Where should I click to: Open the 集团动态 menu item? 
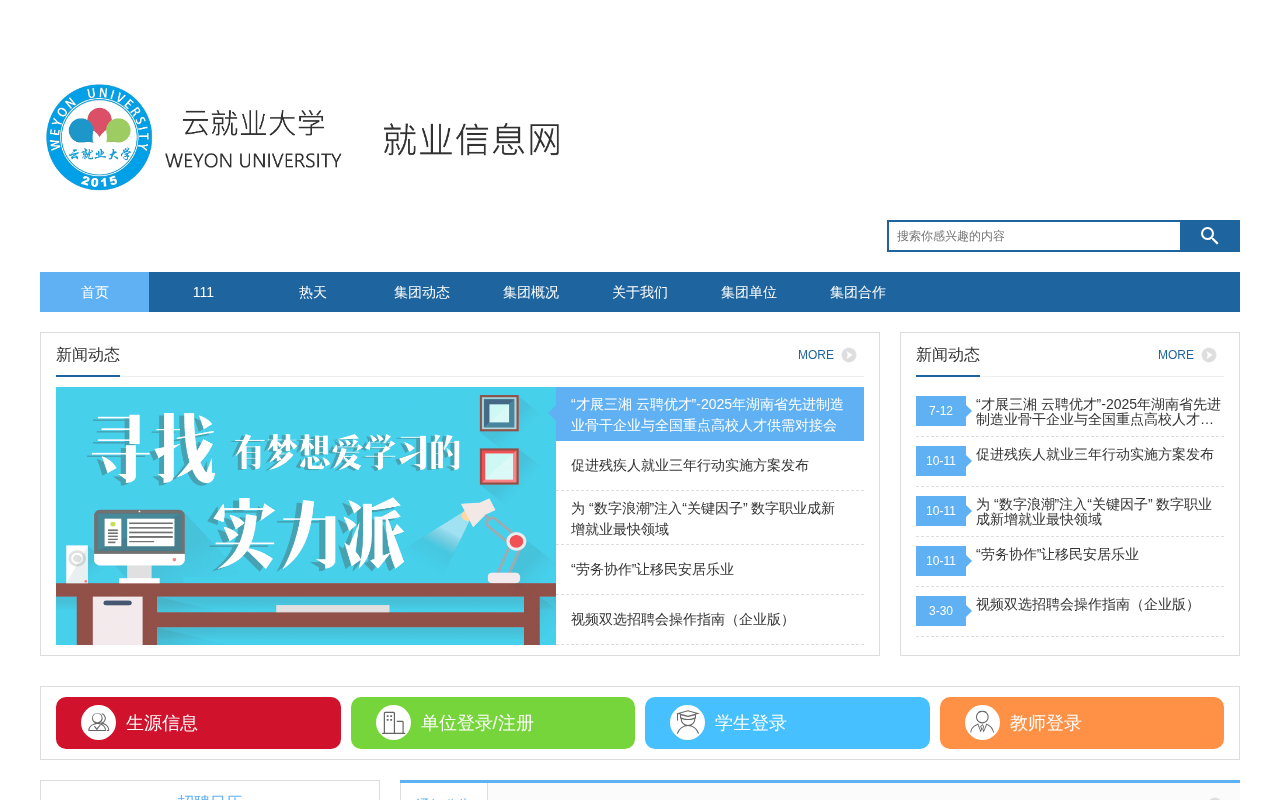(422, 292)
